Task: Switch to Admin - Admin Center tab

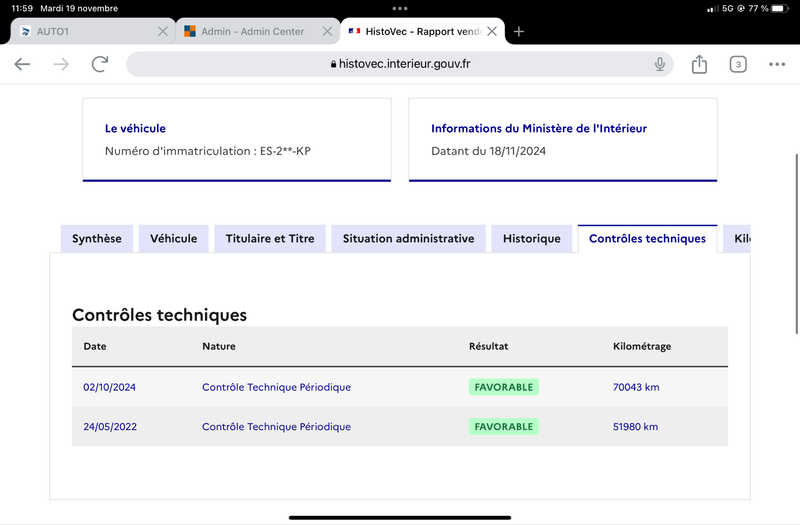Action: pyautogui.click(x=258, y=32)
